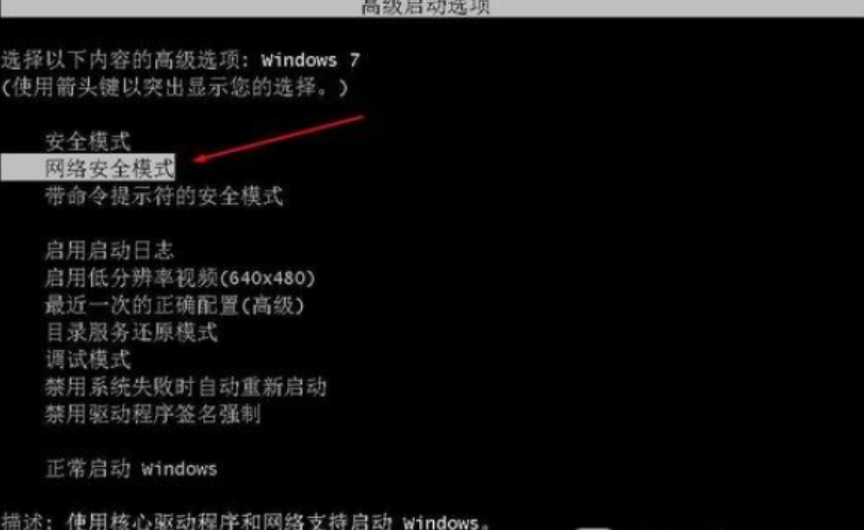Click the arrow-key instruction line

175,87
